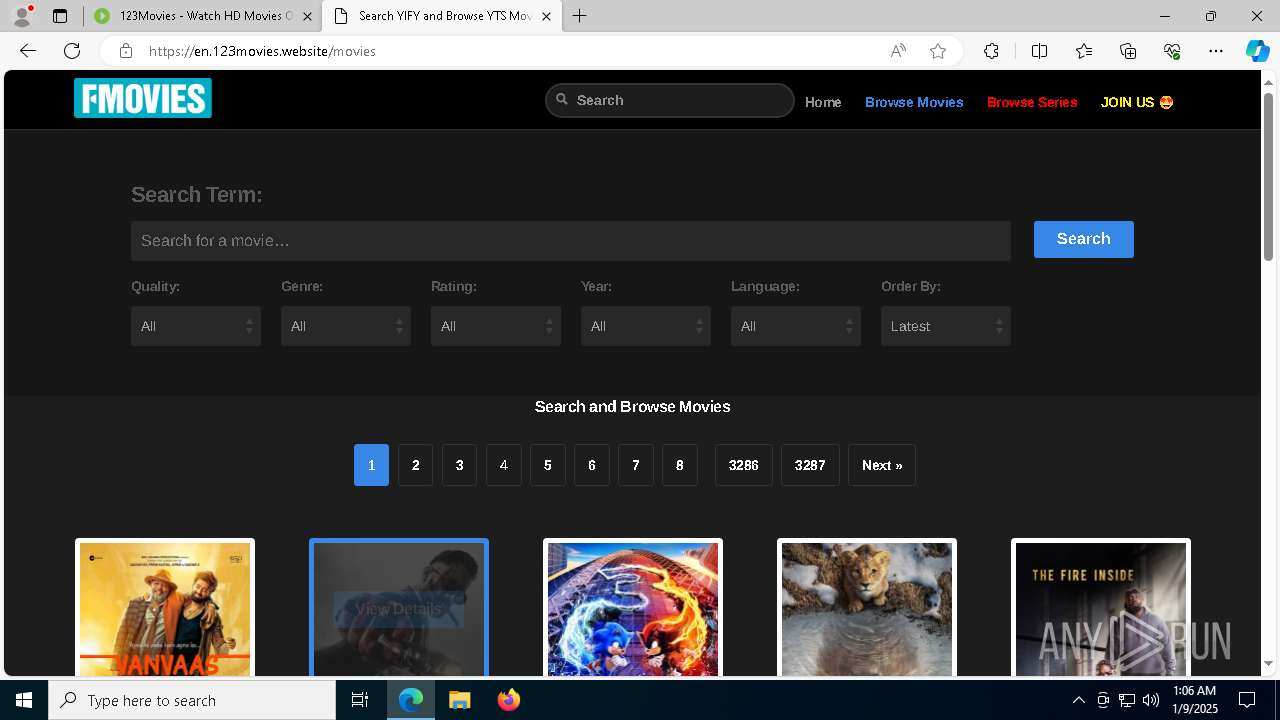Open a new tab with plus icon
Viewport: 1280px width, 720px height.
point(580,16)
